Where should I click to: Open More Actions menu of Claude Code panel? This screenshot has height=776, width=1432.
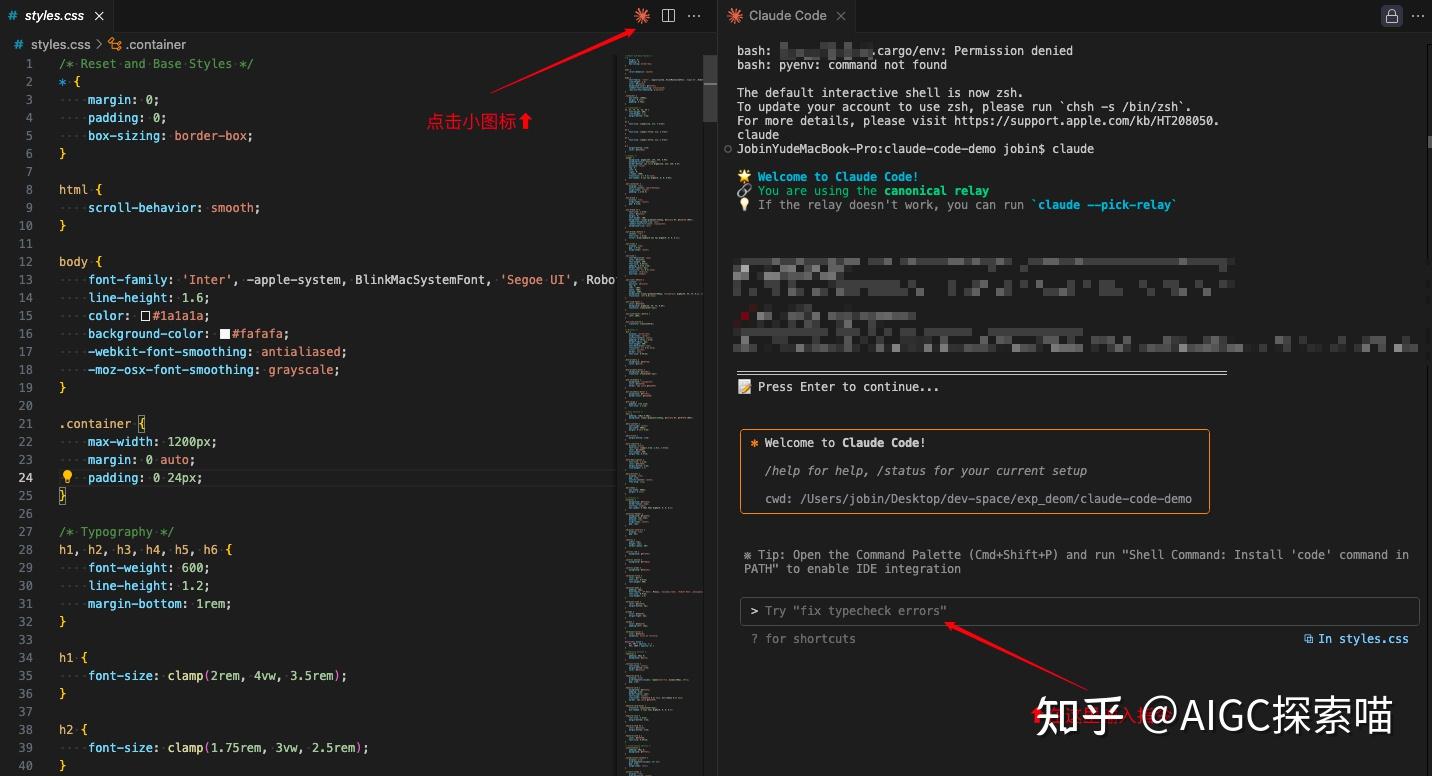(1418, 16)
